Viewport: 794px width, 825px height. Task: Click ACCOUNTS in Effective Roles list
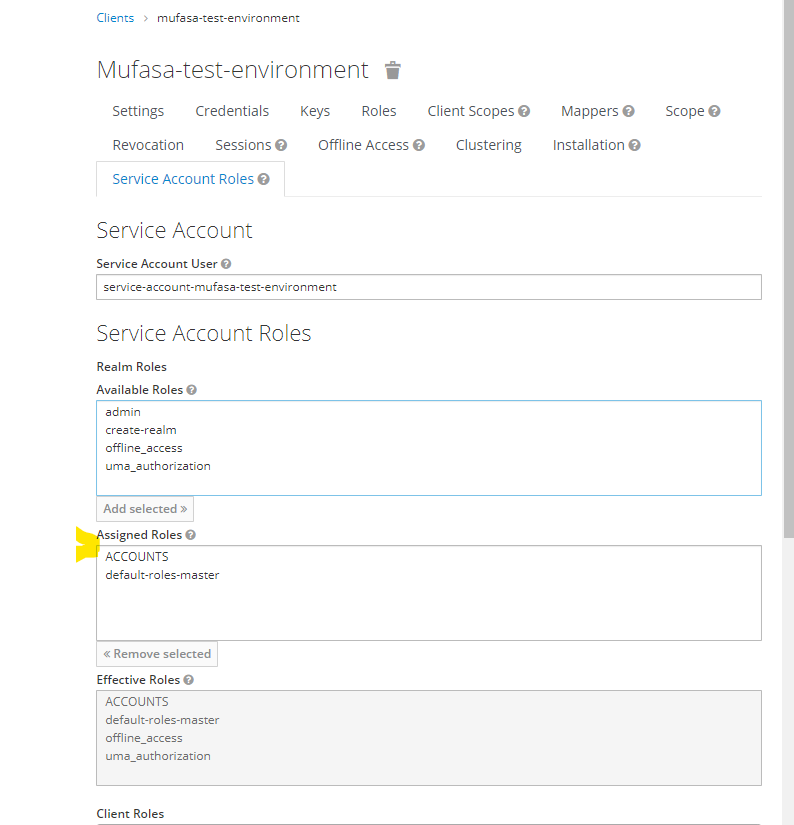pos(137,702)
